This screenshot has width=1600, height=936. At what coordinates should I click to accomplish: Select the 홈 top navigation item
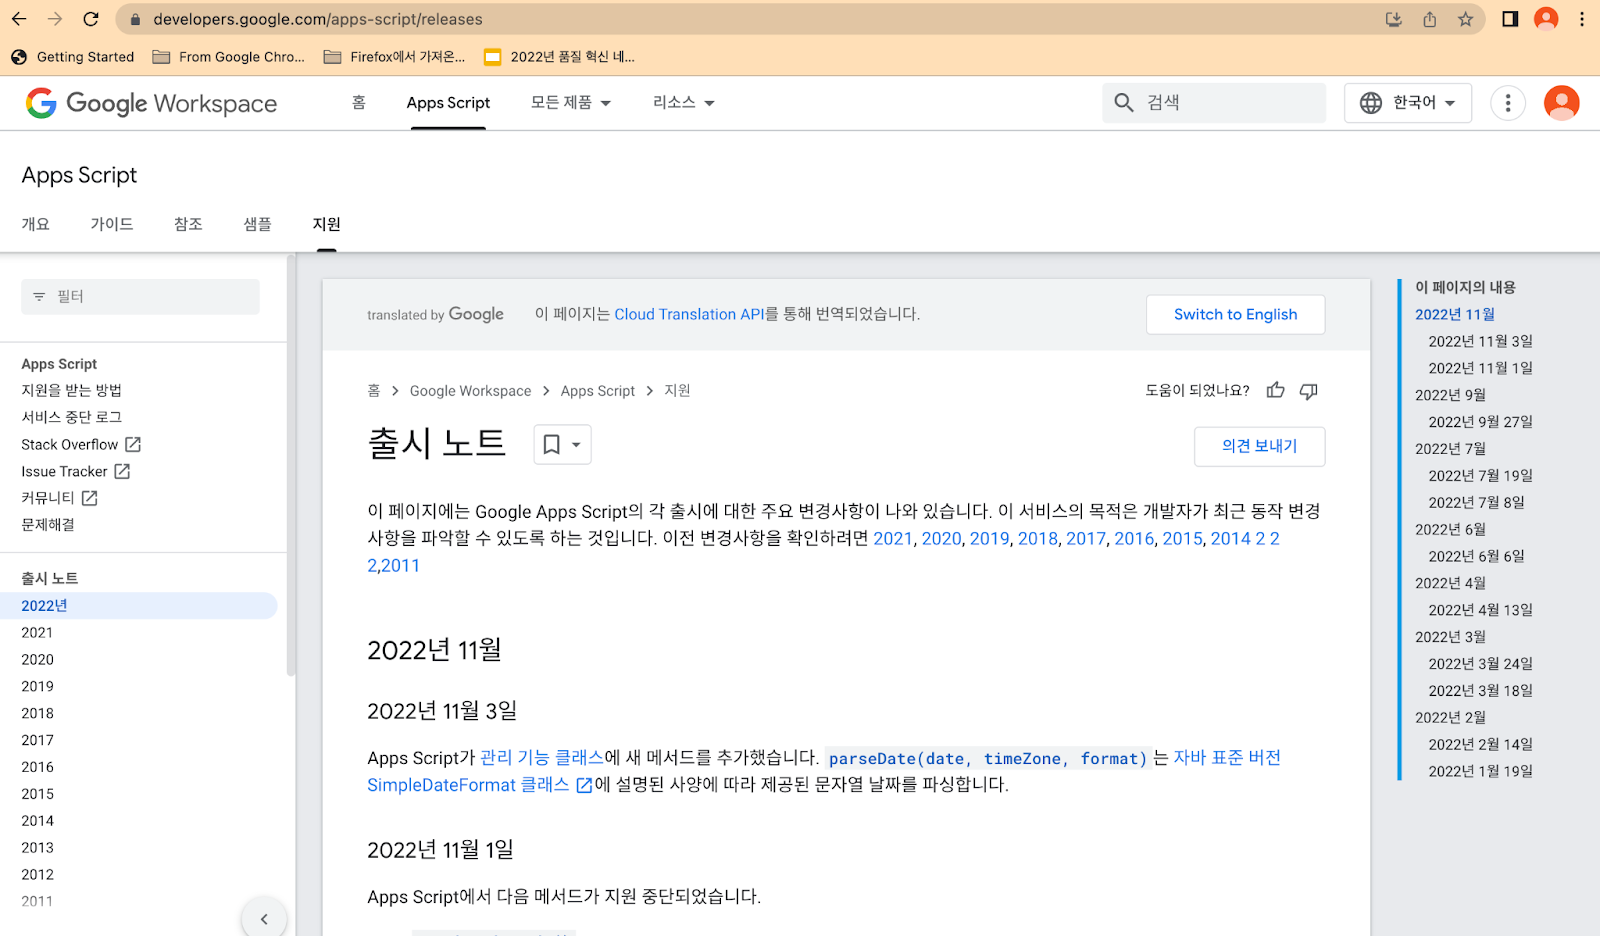coord(359,103)
